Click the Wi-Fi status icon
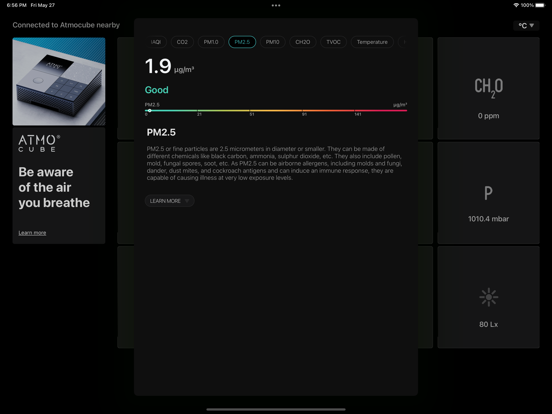Screen dimensions: 552x414 (516, 5)
